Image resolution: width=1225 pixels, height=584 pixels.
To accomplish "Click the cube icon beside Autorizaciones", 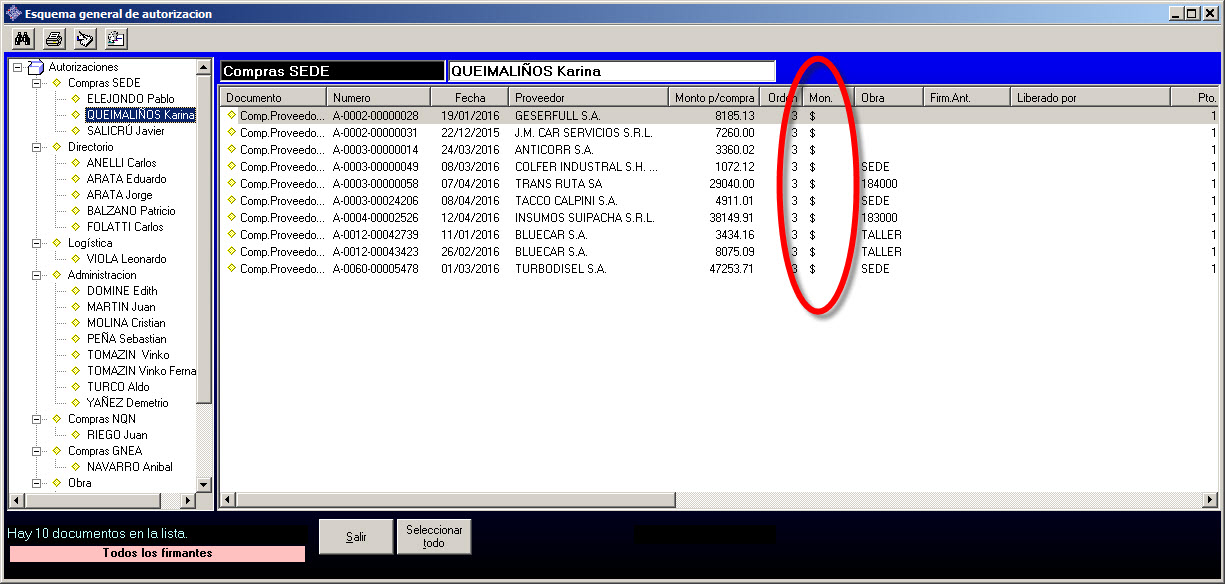I will pyautogui.click(x=36, y=67).
